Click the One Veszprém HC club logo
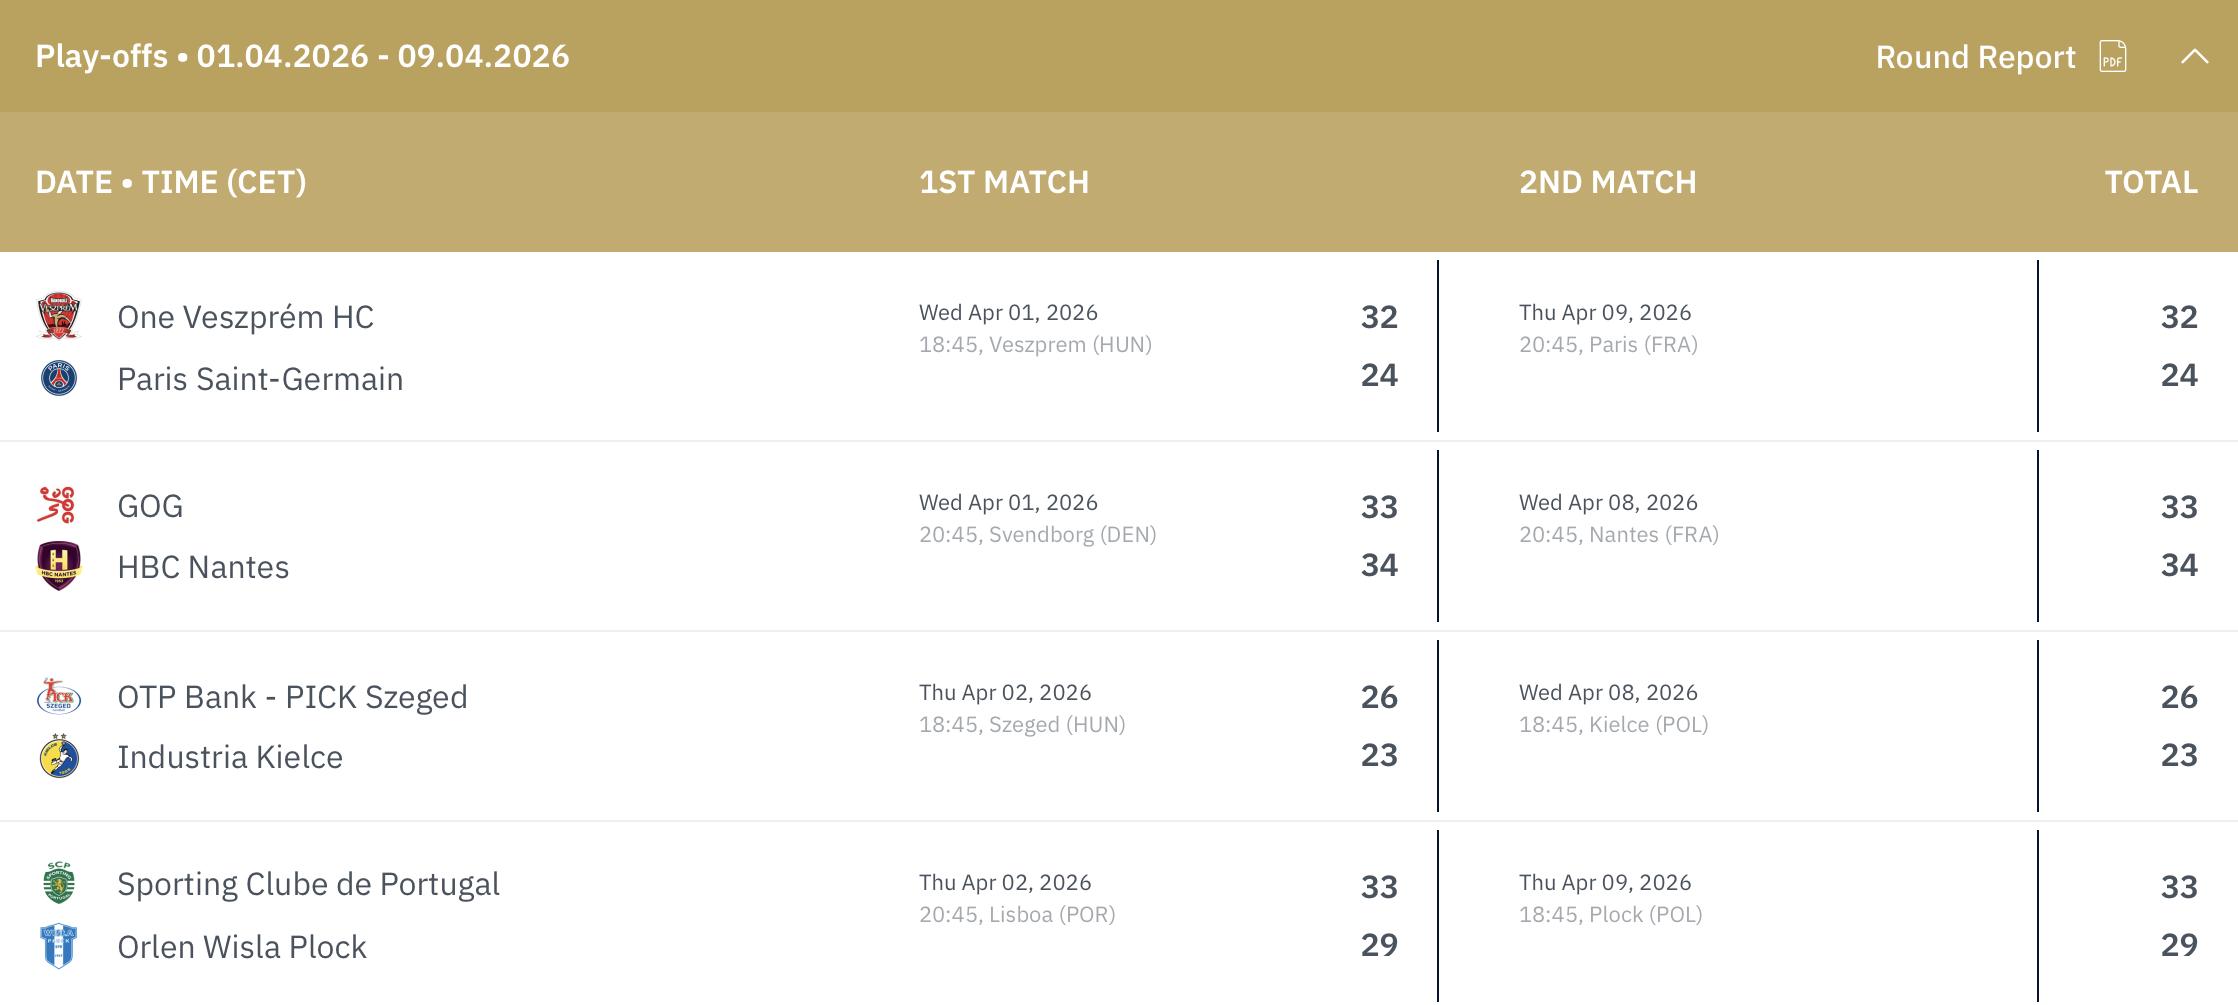Viewport: 2238px width, 1005px height. point(59,317)
